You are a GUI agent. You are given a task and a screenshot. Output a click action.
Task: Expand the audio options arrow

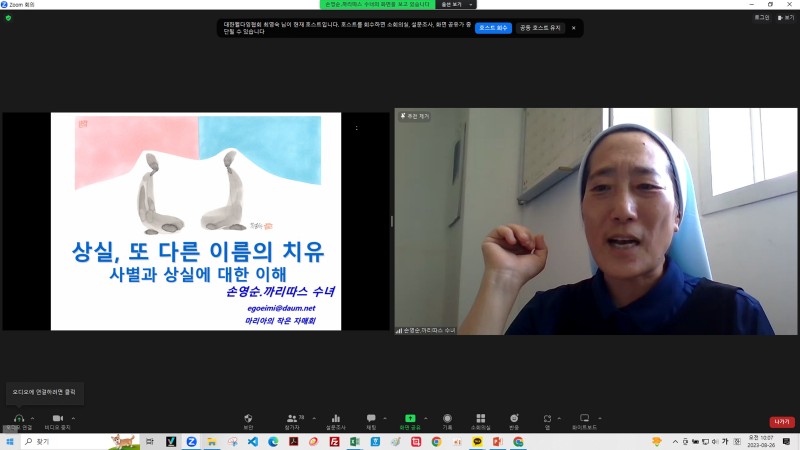[33, 417]
